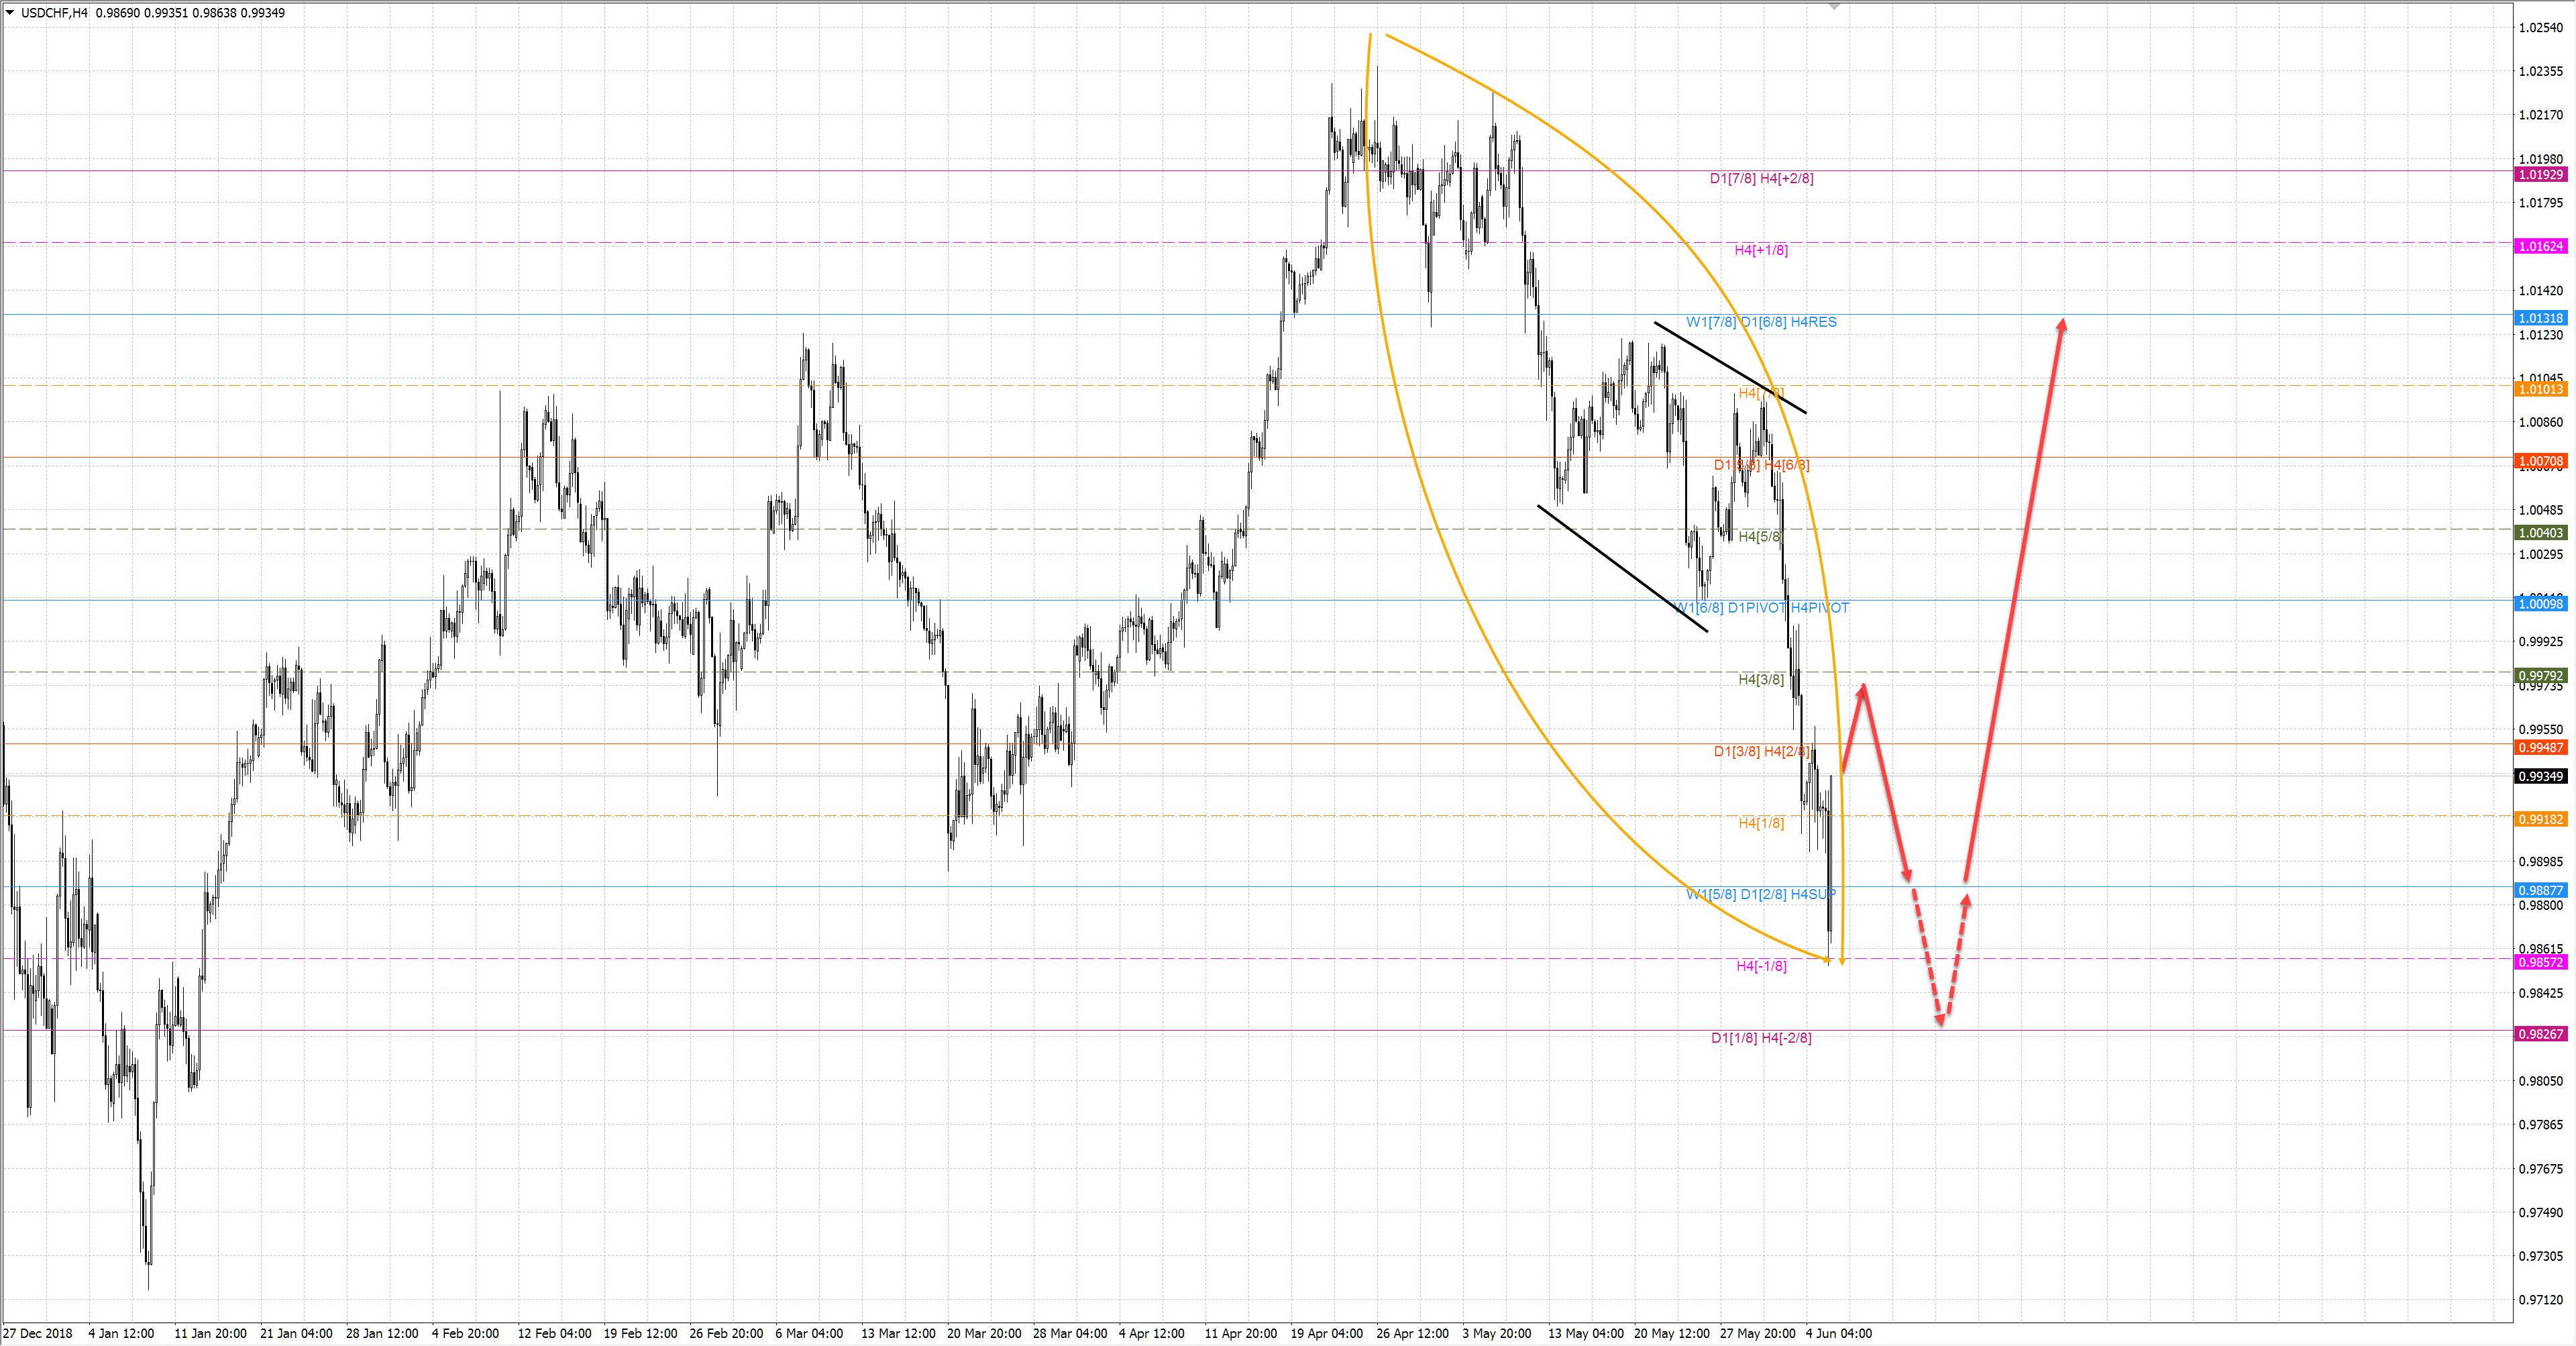The height and width of the screenshot is (1346, 2576).
Task: Open the chart menu triangle beside USDCHF,H4
Action: [10, 13]
